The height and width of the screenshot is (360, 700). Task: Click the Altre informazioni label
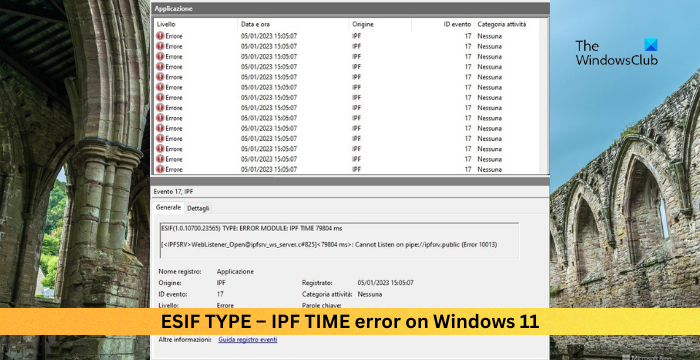tap(185, 339)
